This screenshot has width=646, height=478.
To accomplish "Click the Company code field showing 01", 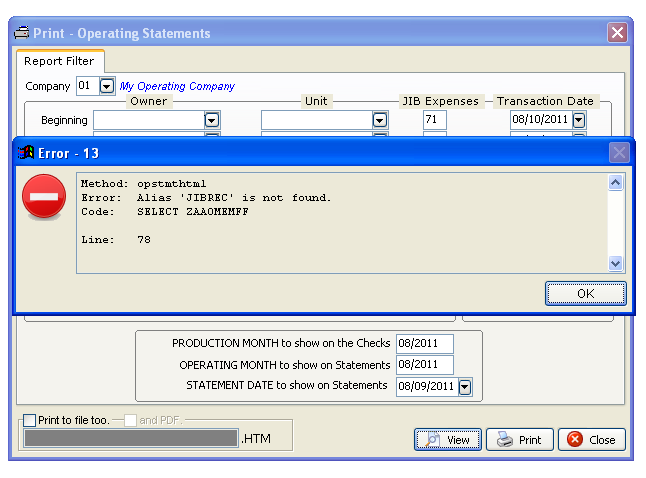I will (x=88, y=86).
